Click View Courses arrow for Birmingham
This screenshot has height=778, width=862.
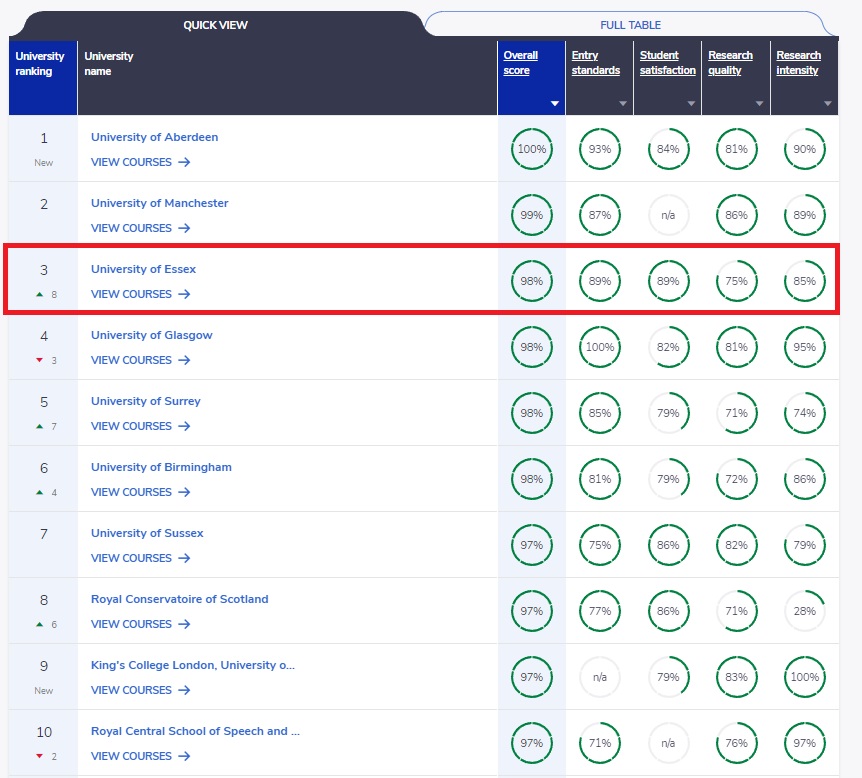pos(184,492)
